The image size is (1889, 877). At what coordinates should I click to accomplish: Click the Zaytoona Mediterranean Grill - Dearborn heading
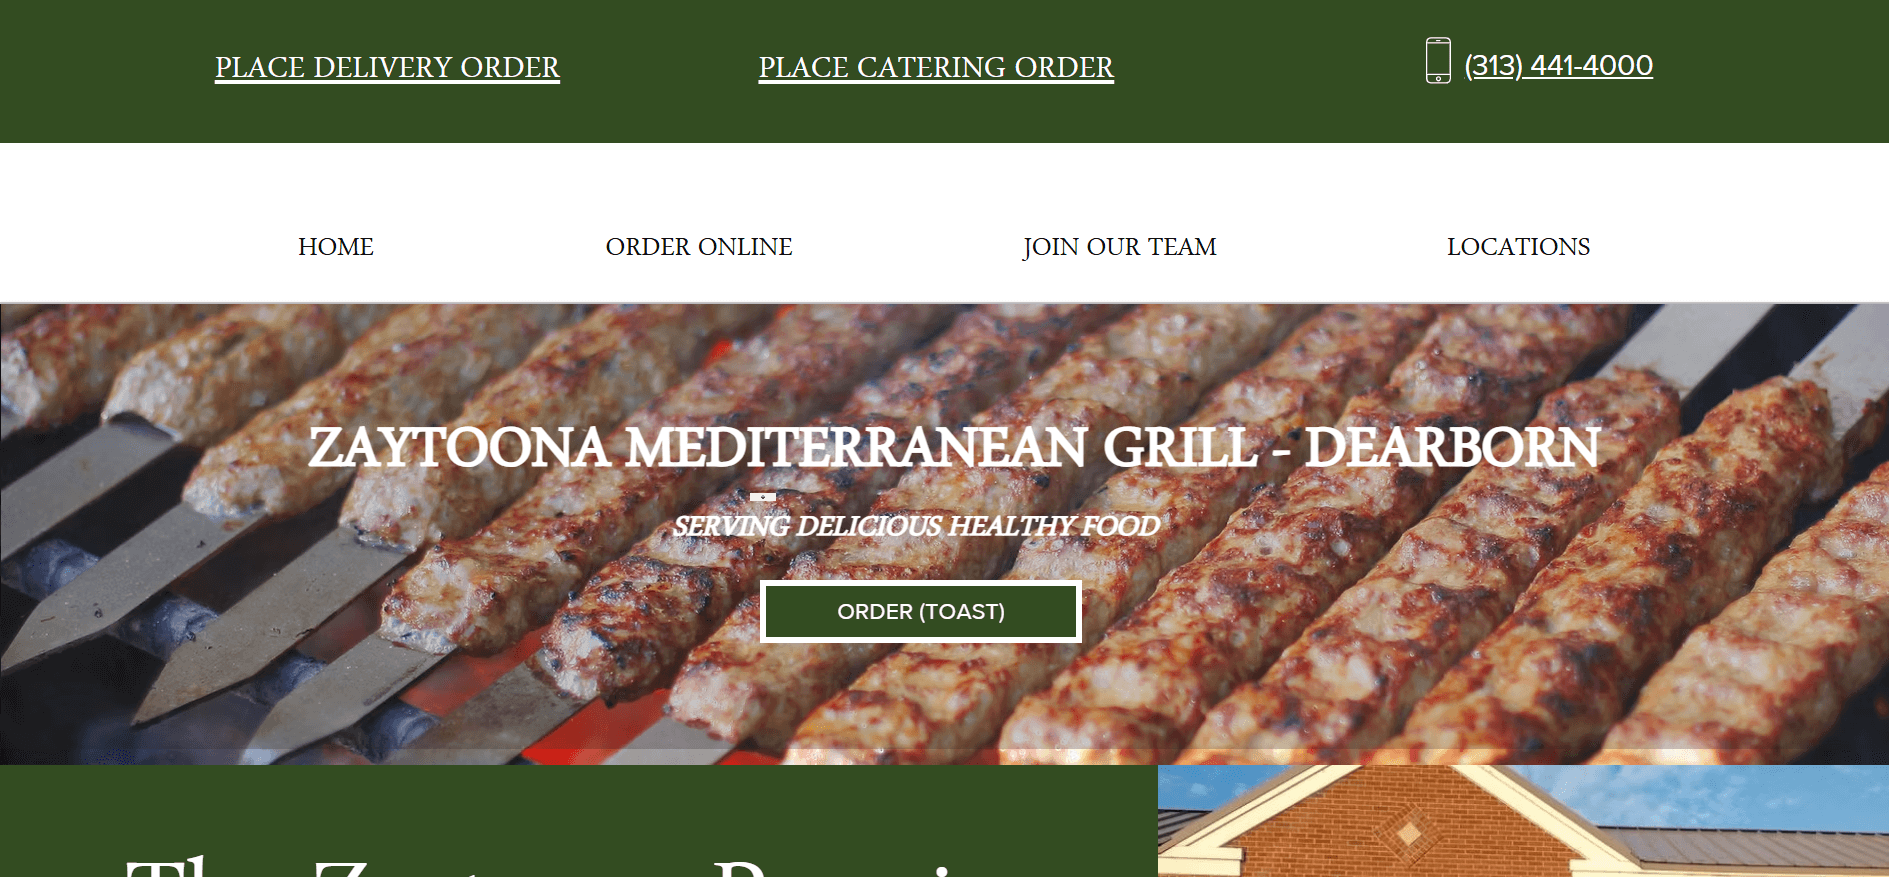[954, 447]
